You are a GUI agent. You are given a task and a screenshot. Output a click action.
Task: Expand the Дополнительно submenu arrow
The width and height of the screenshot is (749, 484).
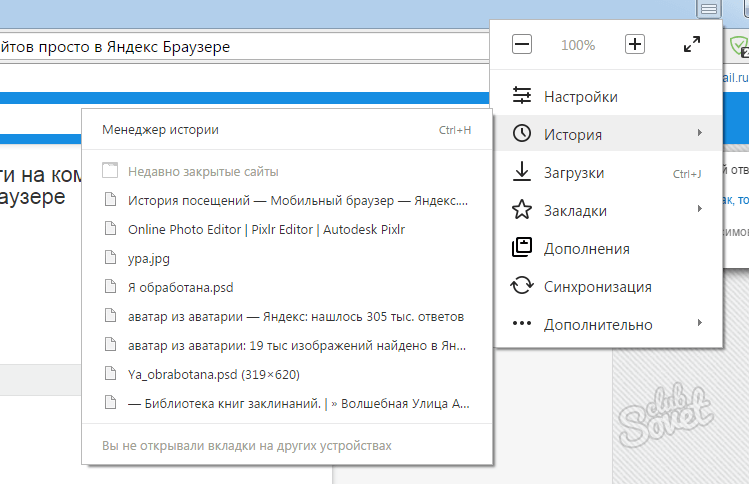click(x=700, y=324)
